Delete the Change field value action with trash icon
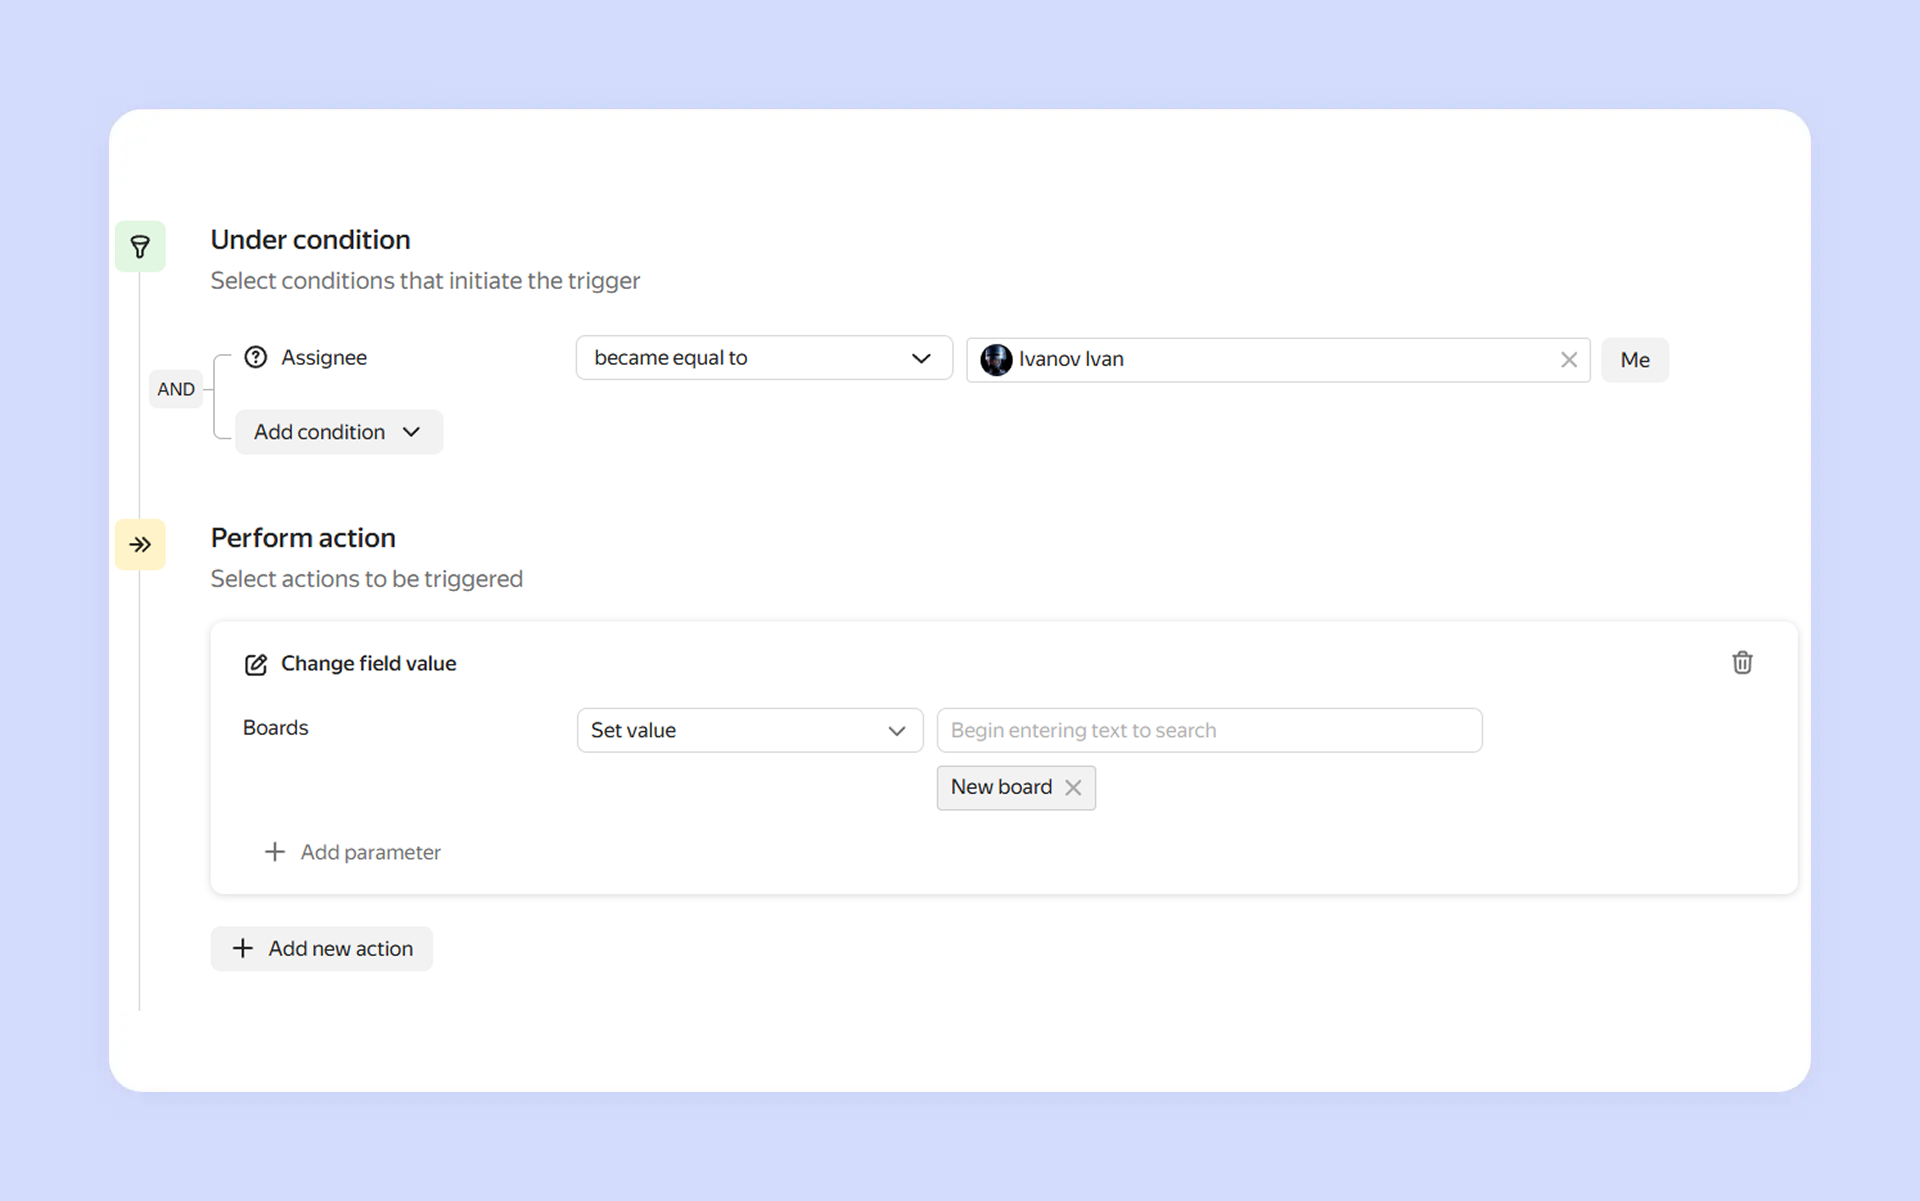This screenshot has width=1920, height=1201. (x=1742, y=663)
